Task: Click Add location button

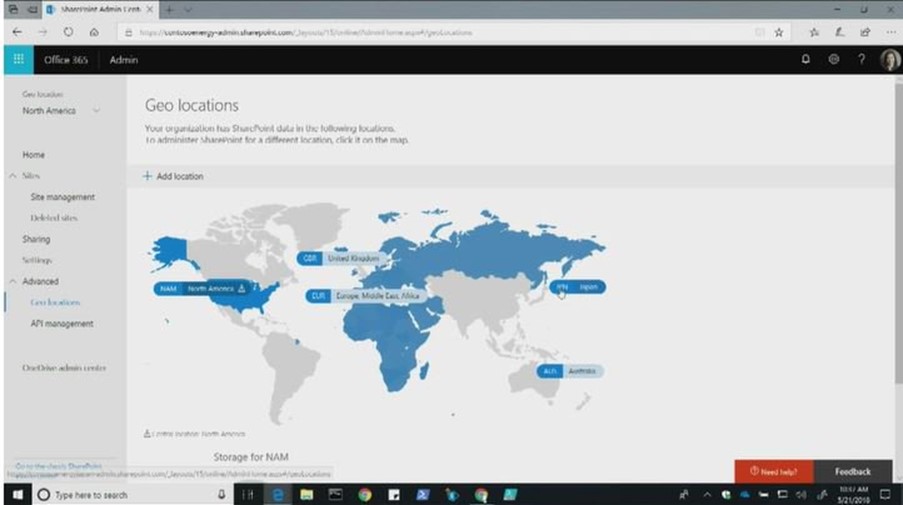Action: 173,176
